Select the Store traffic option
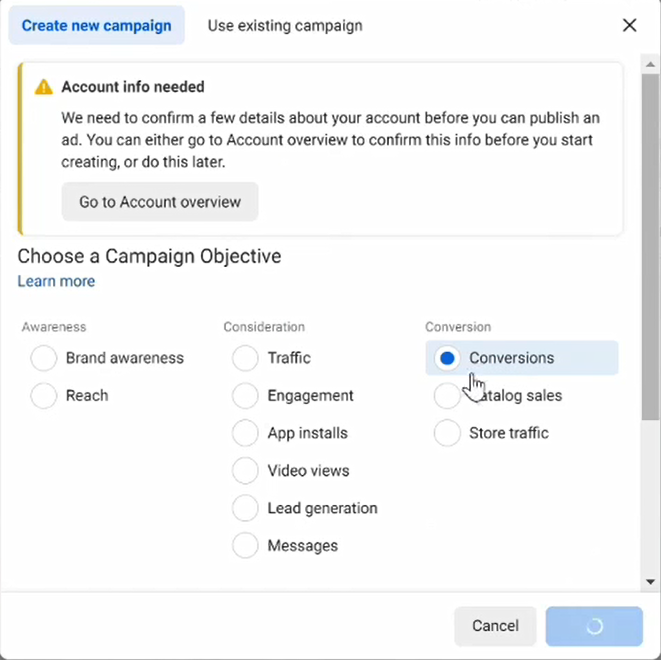661x660 pixels. tap(447, 433)
